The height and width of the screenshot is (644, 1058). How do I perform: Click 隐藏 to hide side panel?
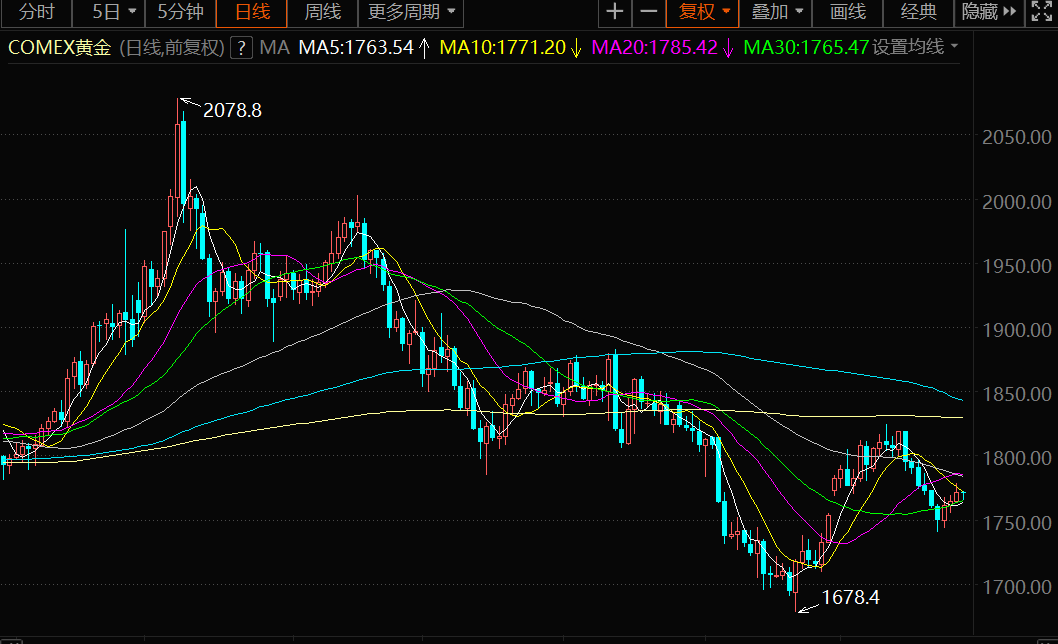pos(989,12)
